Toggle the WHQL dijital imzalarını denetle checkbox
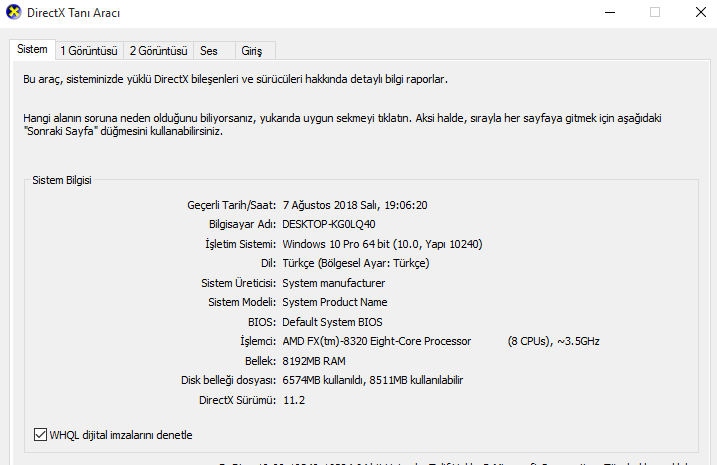 [x=41, y=435]
